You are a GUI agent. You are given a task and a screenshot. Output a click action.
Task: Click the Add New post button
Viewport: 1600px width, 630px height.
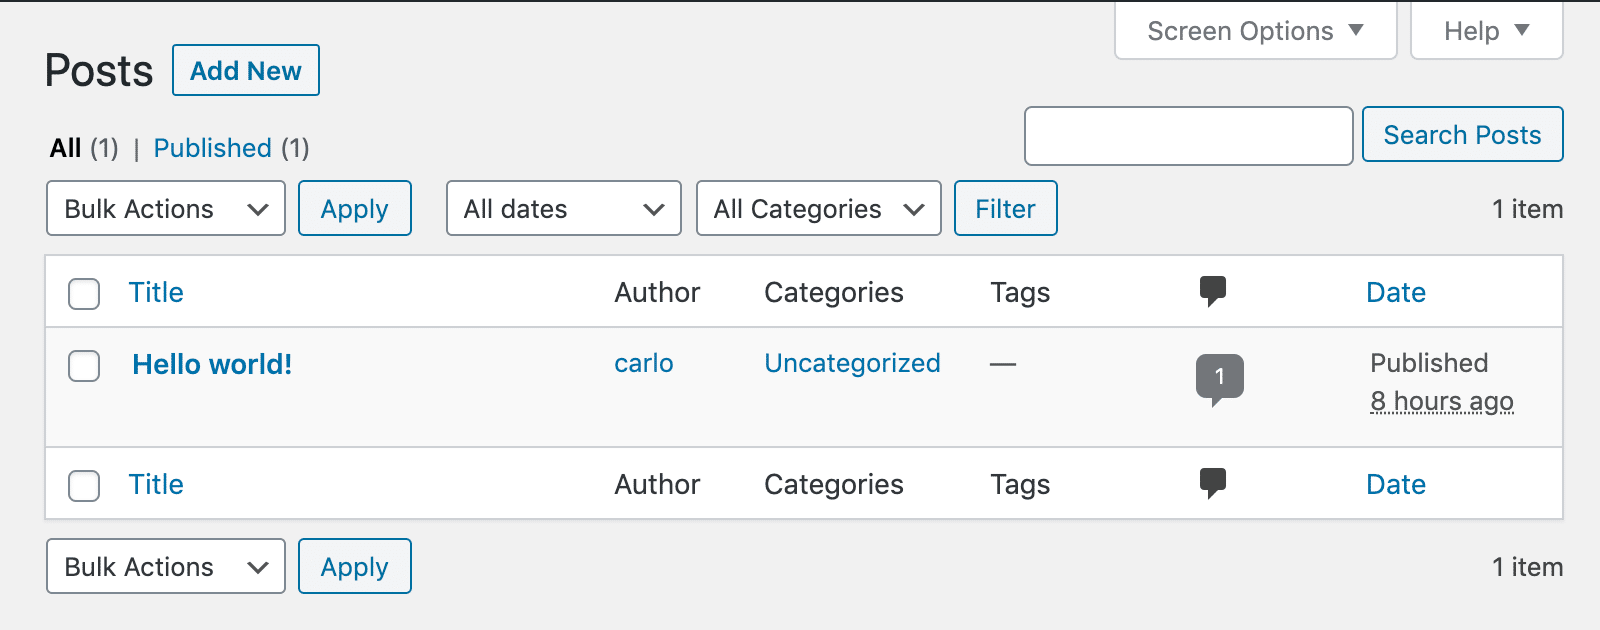(x=246, y=70)
